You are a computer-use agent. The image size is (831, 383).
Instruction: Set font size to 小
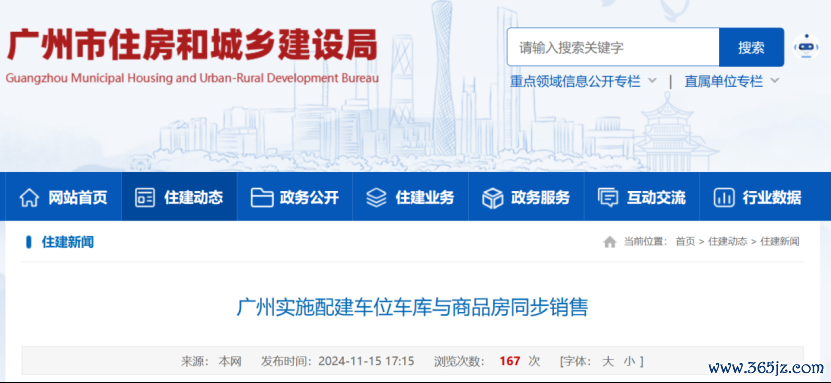point(629,361)
